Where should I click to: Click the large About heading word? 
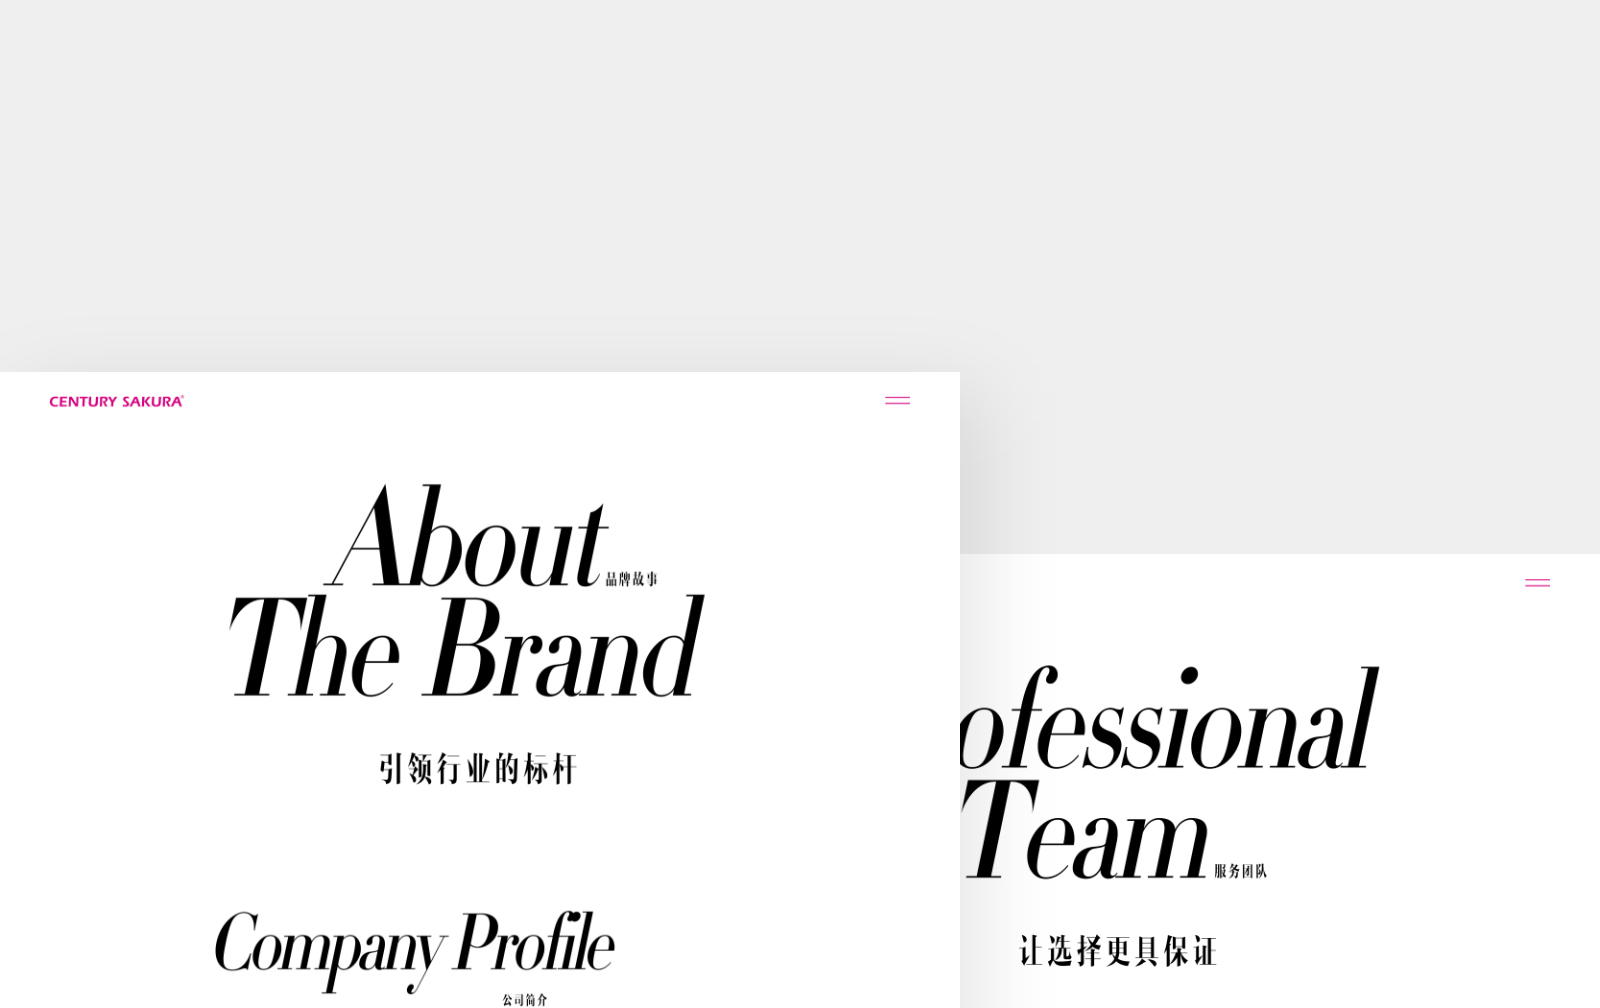click(466, 537)
